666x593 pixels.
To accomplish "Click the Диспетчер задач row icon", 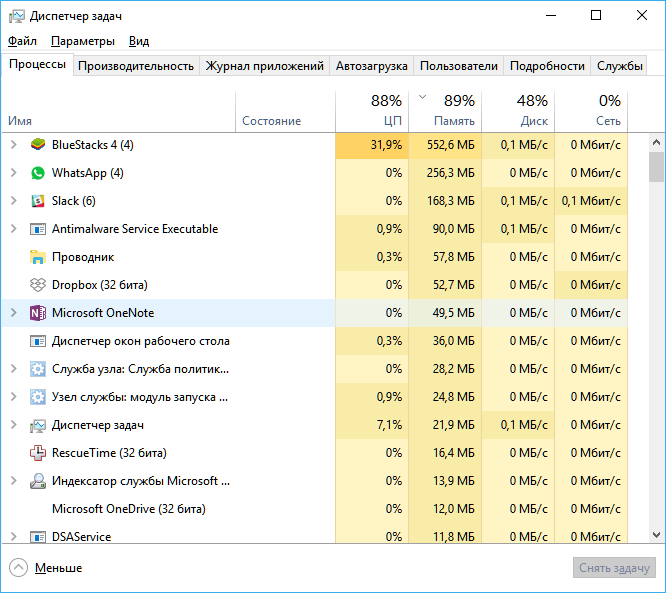I will click(38, 425).
